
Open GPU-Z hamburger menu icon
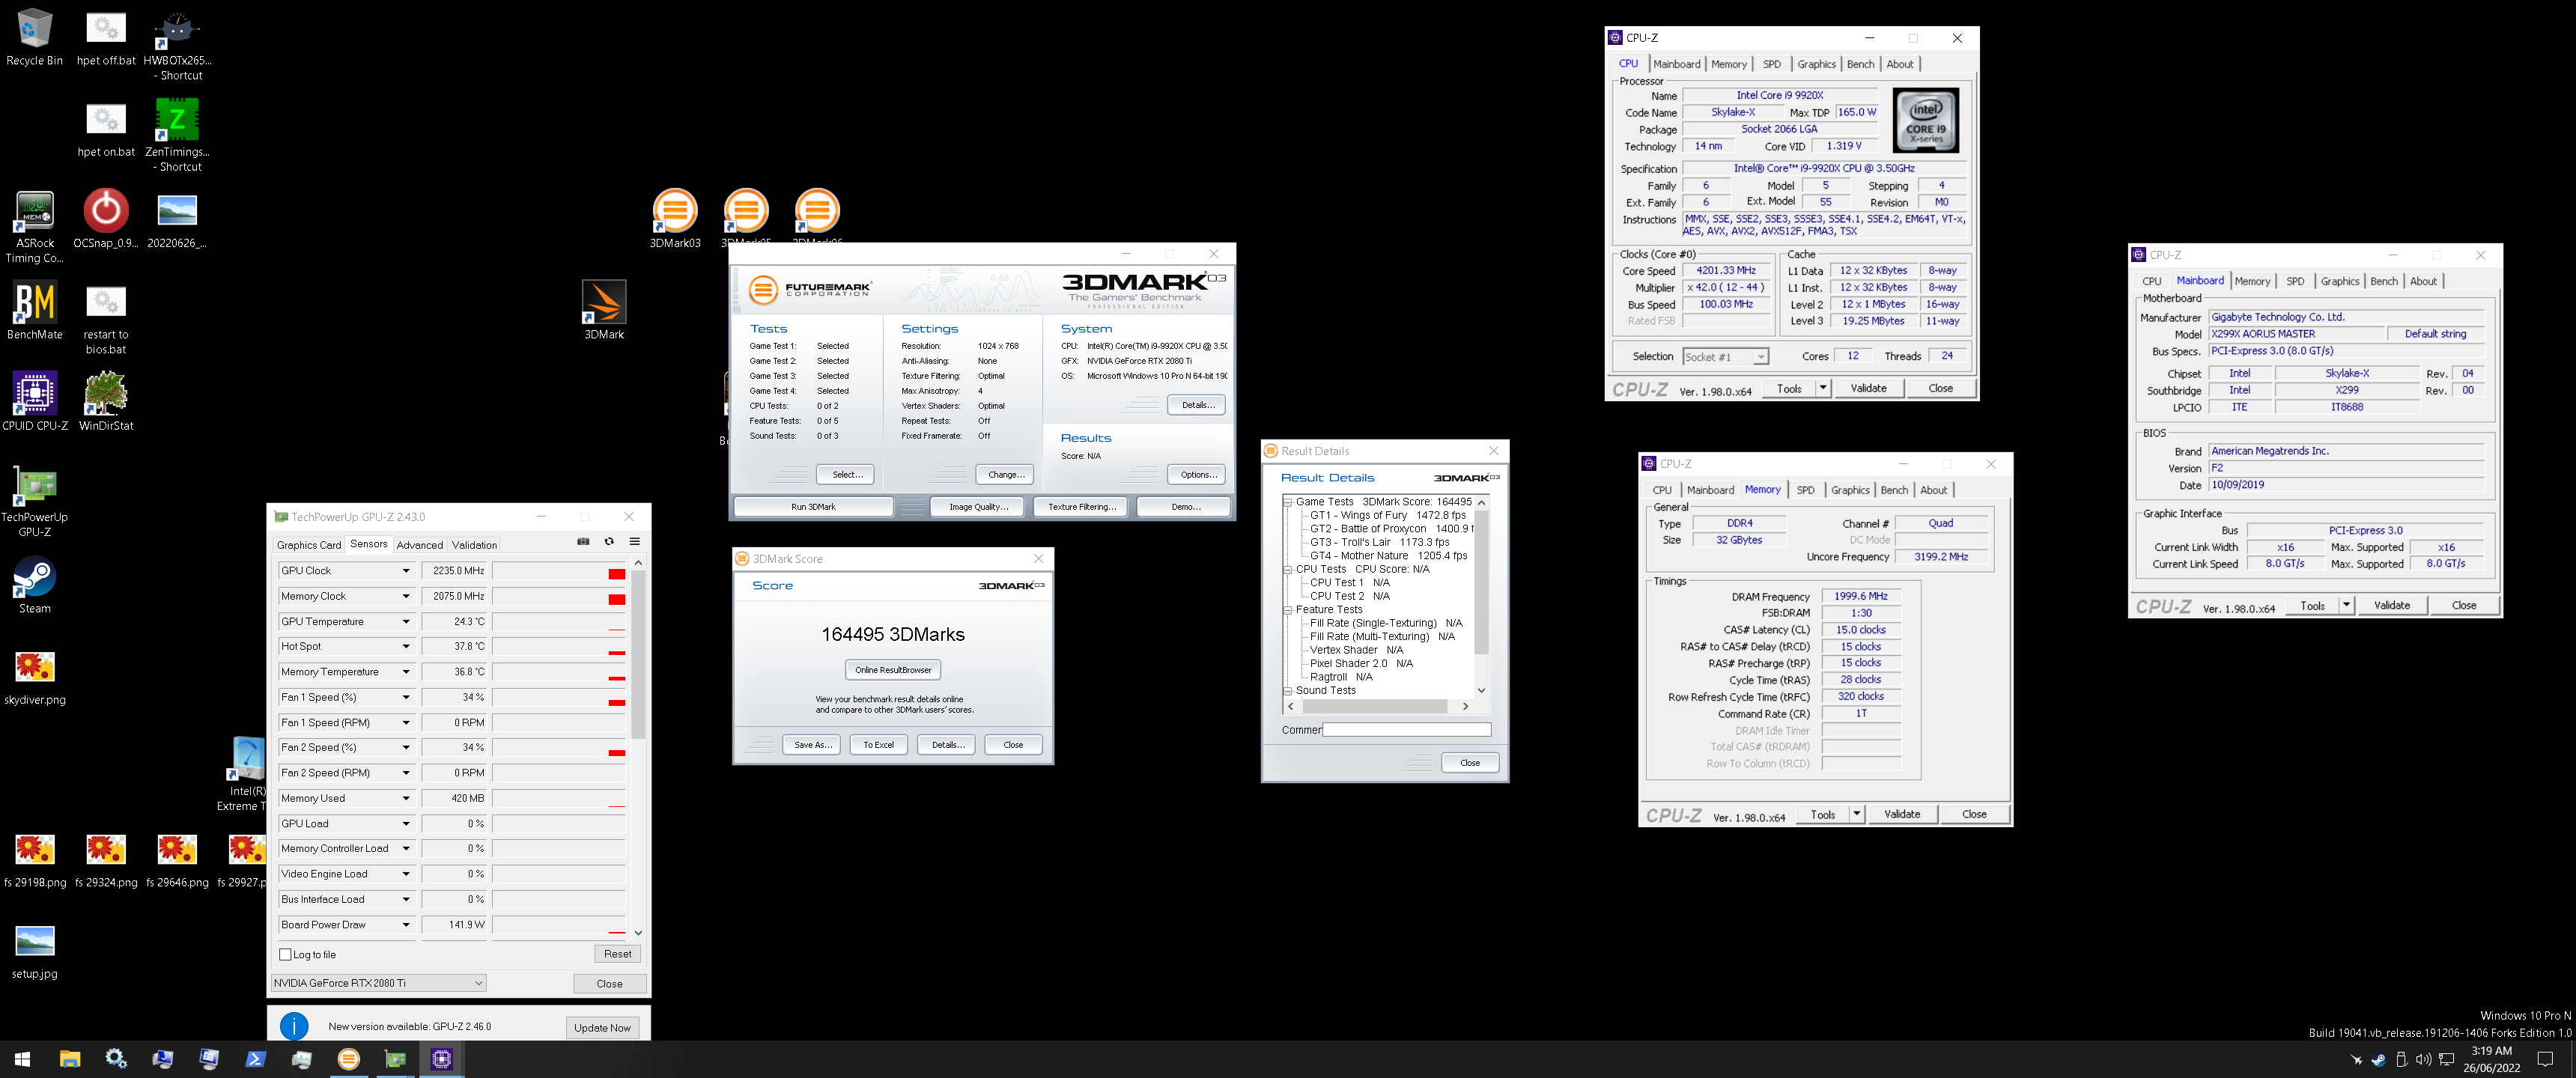(634, 541)
